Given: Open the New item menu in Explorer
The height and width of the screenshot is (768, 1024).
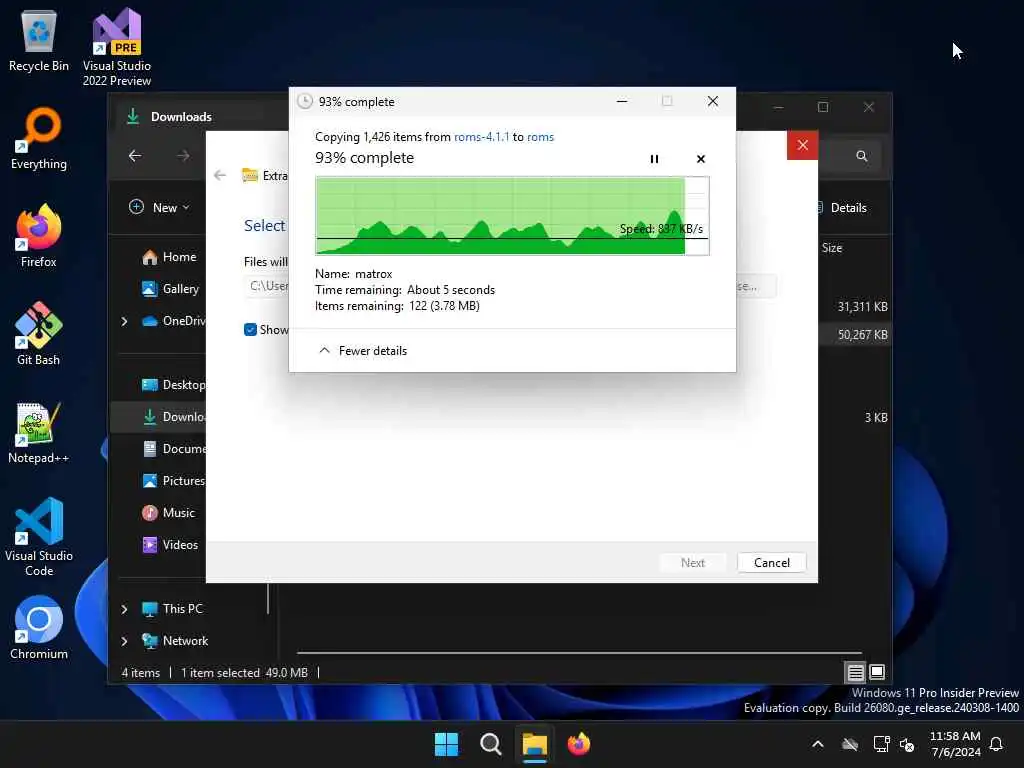Looking at the screenshot, I should coord(159,207).
